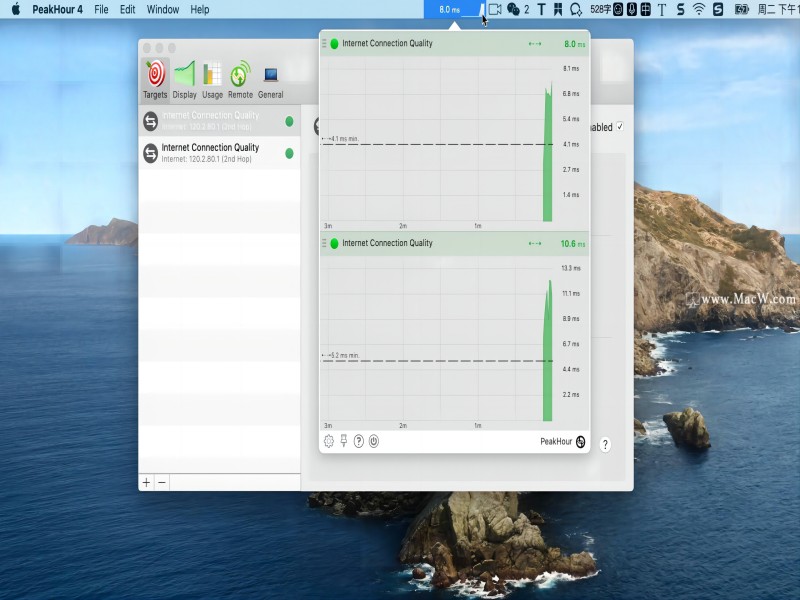This screenshot has height=600, width=800.
Task: Open the File menu
Action: pyautogui.click(x=101, y=9)
